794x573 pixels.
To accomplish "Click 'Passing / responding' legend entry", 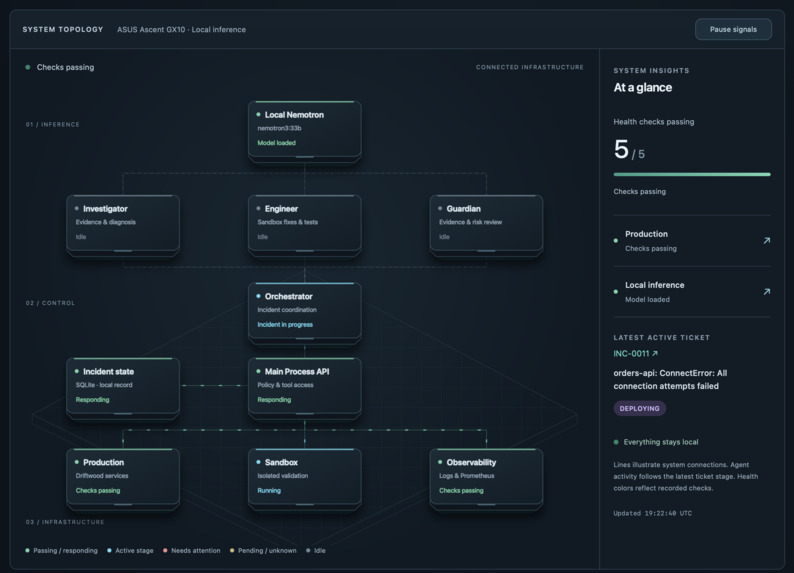I will click(x=61, y=550).
